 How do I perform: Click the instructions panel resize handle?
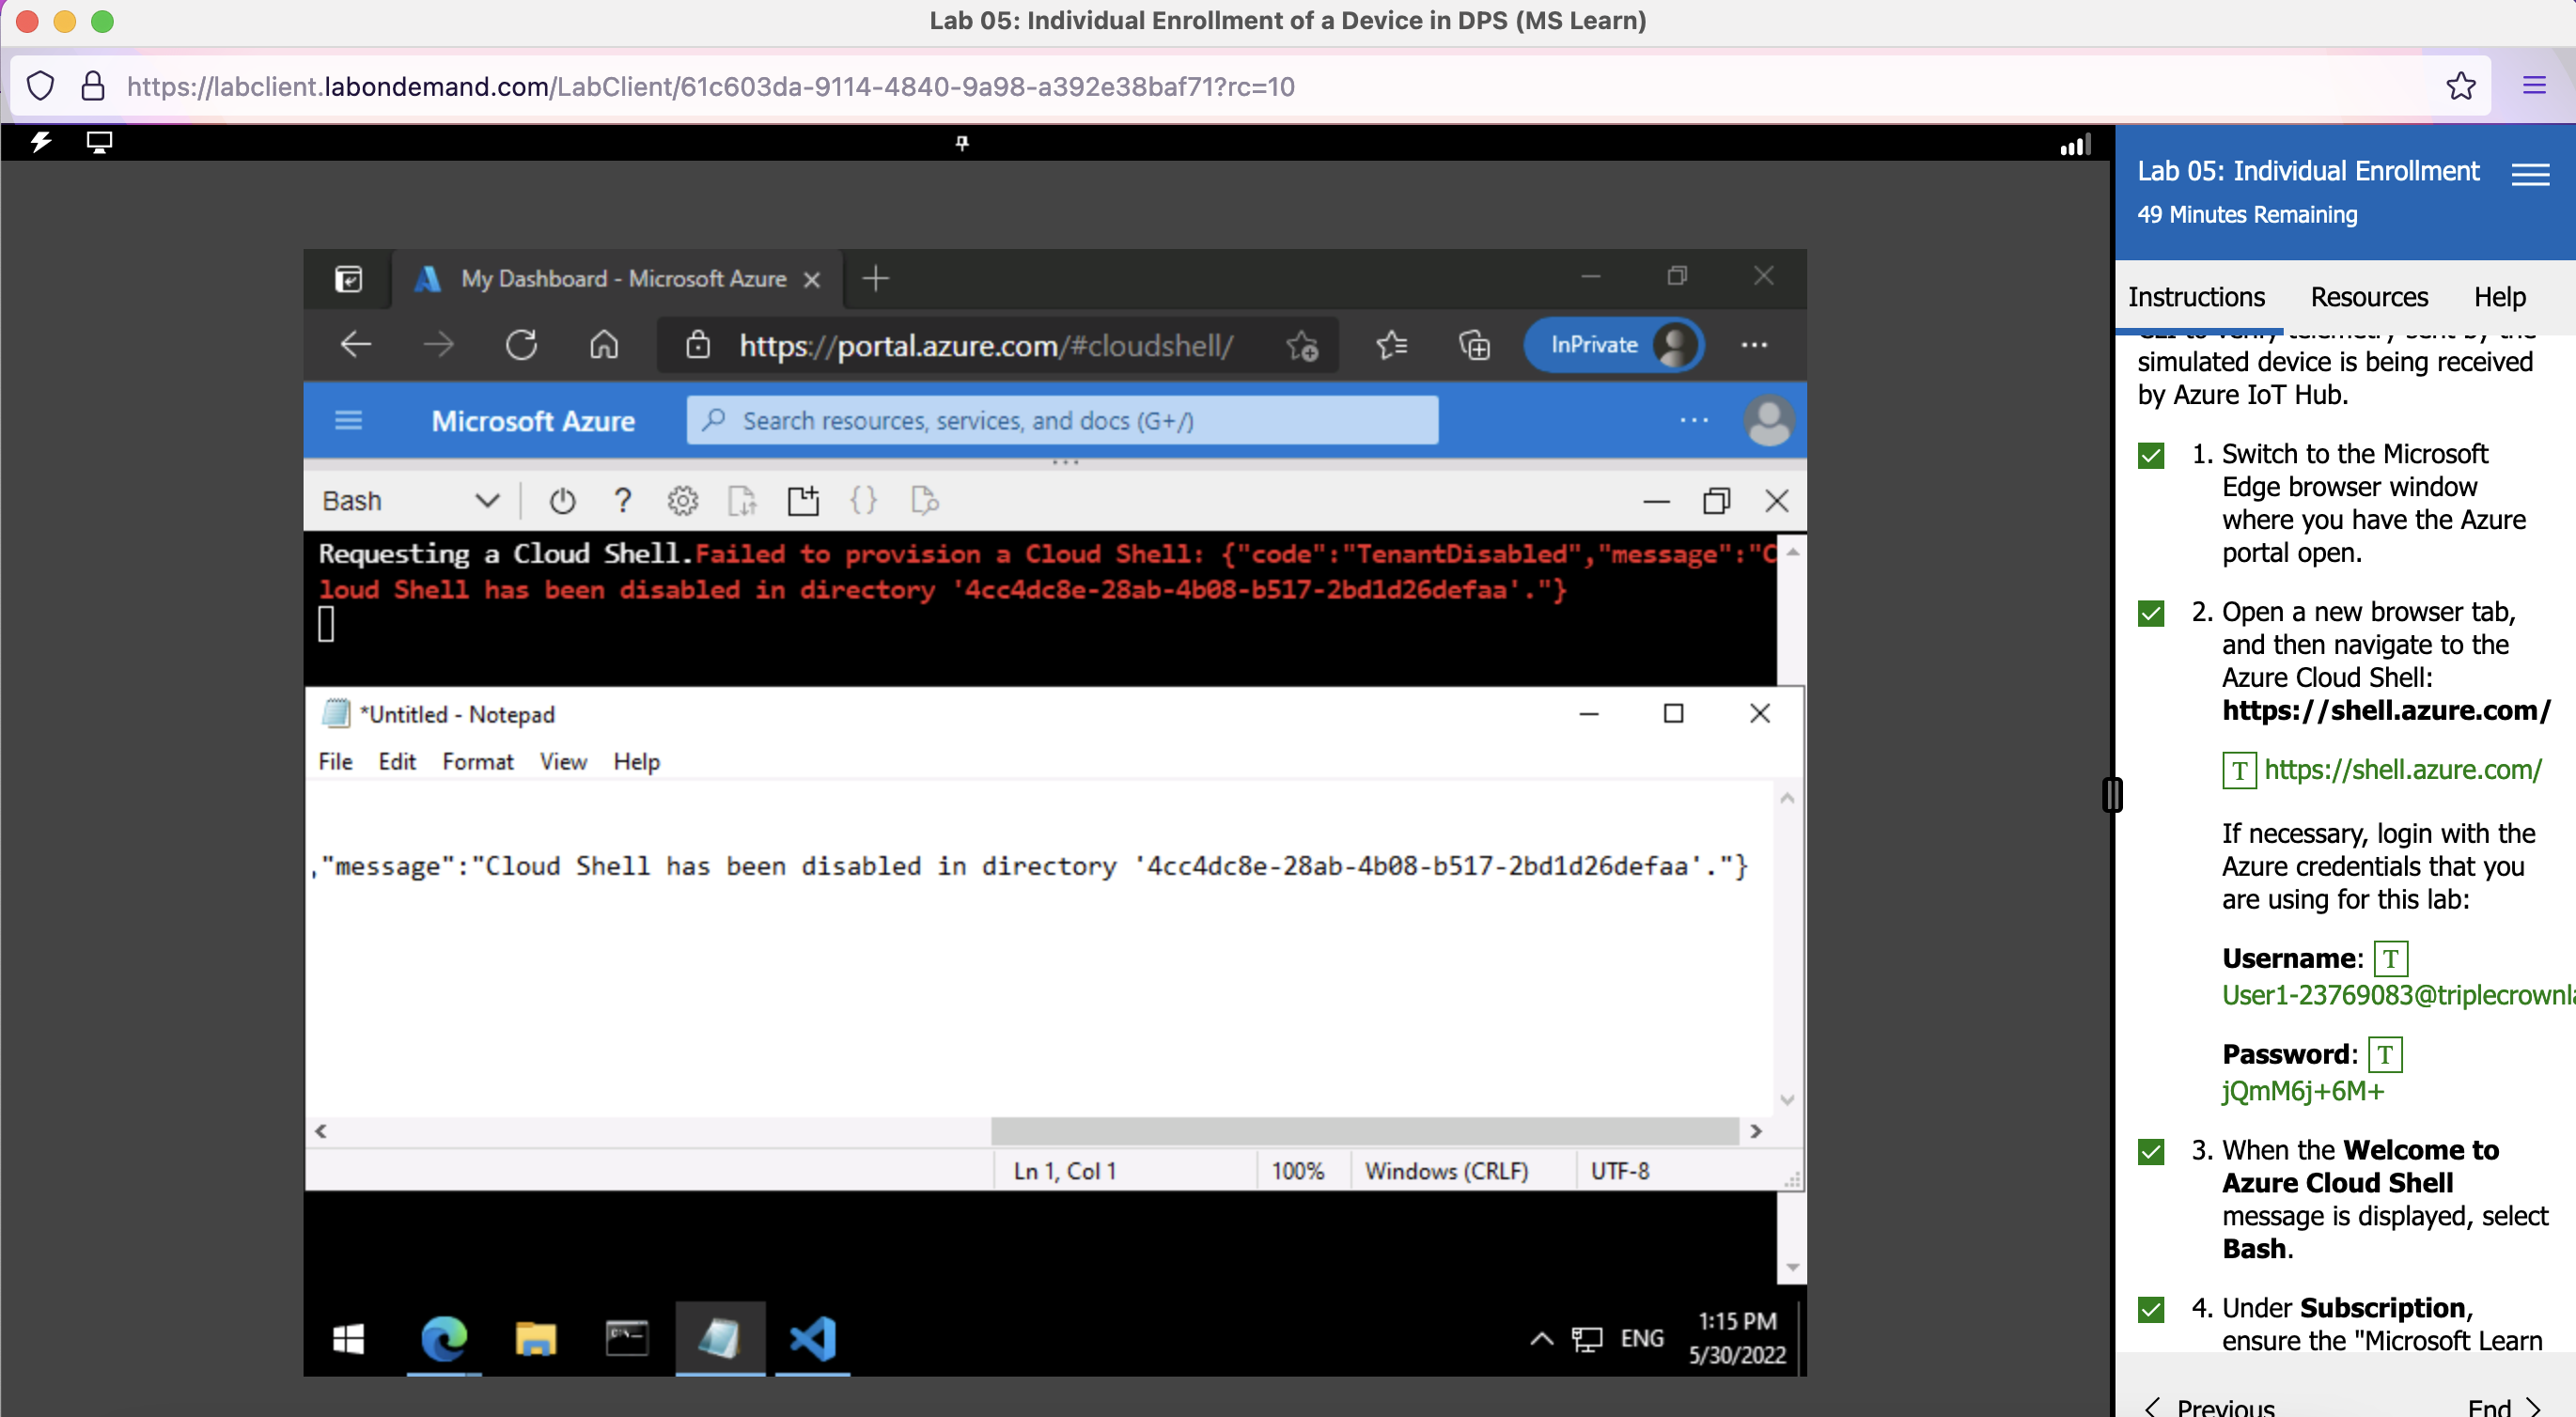(2111, 795)
